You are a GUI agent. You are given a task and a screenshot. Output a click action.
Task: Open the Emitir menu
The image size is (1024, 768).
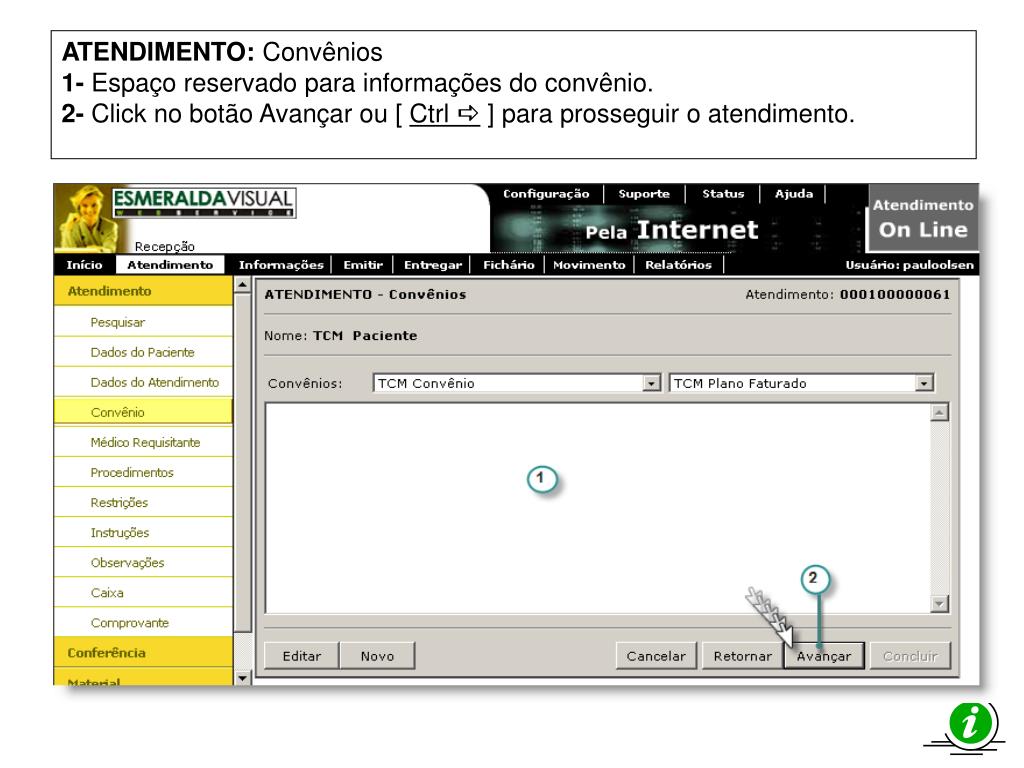[363, 264]
